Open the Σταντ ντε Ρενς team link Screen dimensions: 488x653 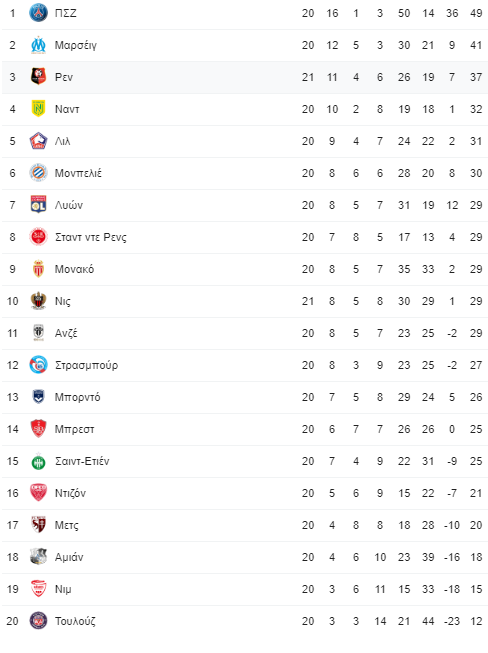[91, 237]
